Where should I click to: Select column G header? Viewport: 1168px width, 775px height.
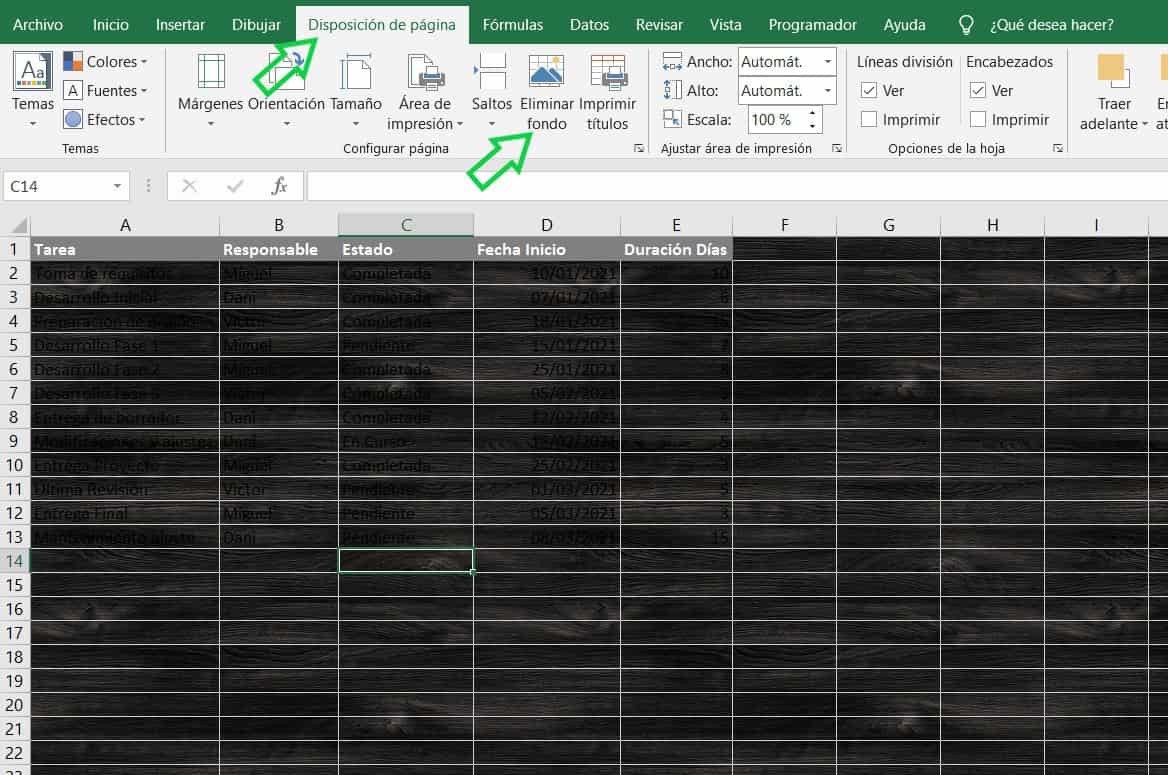[889, 224]
